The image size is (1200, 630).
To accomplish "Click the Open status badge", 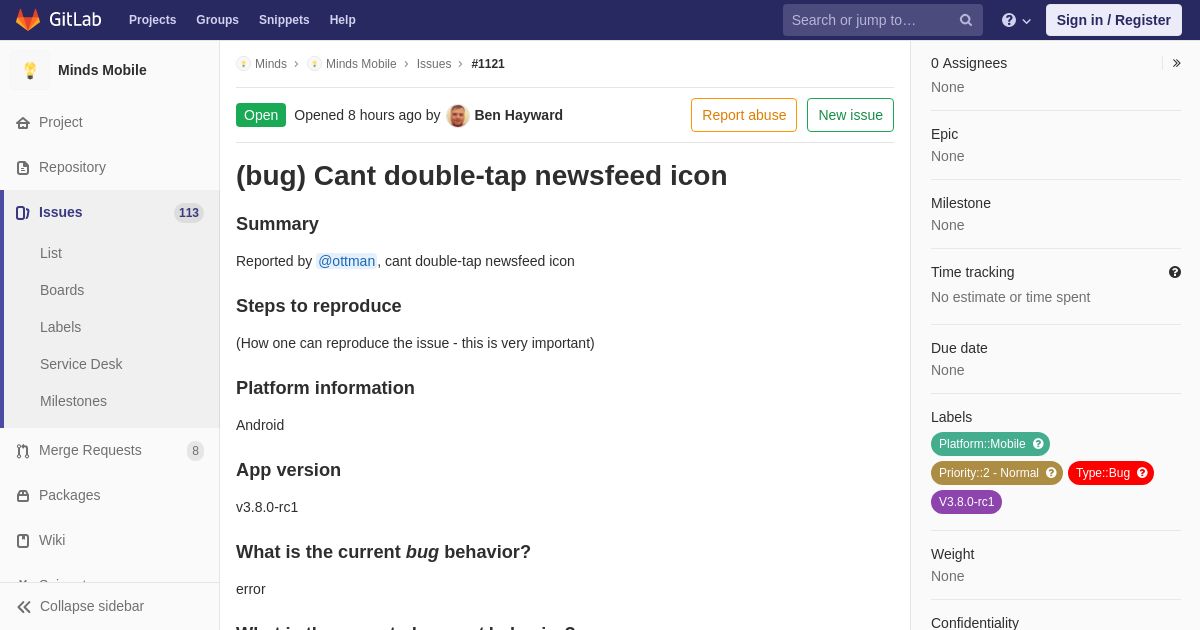I will (261, 115).
